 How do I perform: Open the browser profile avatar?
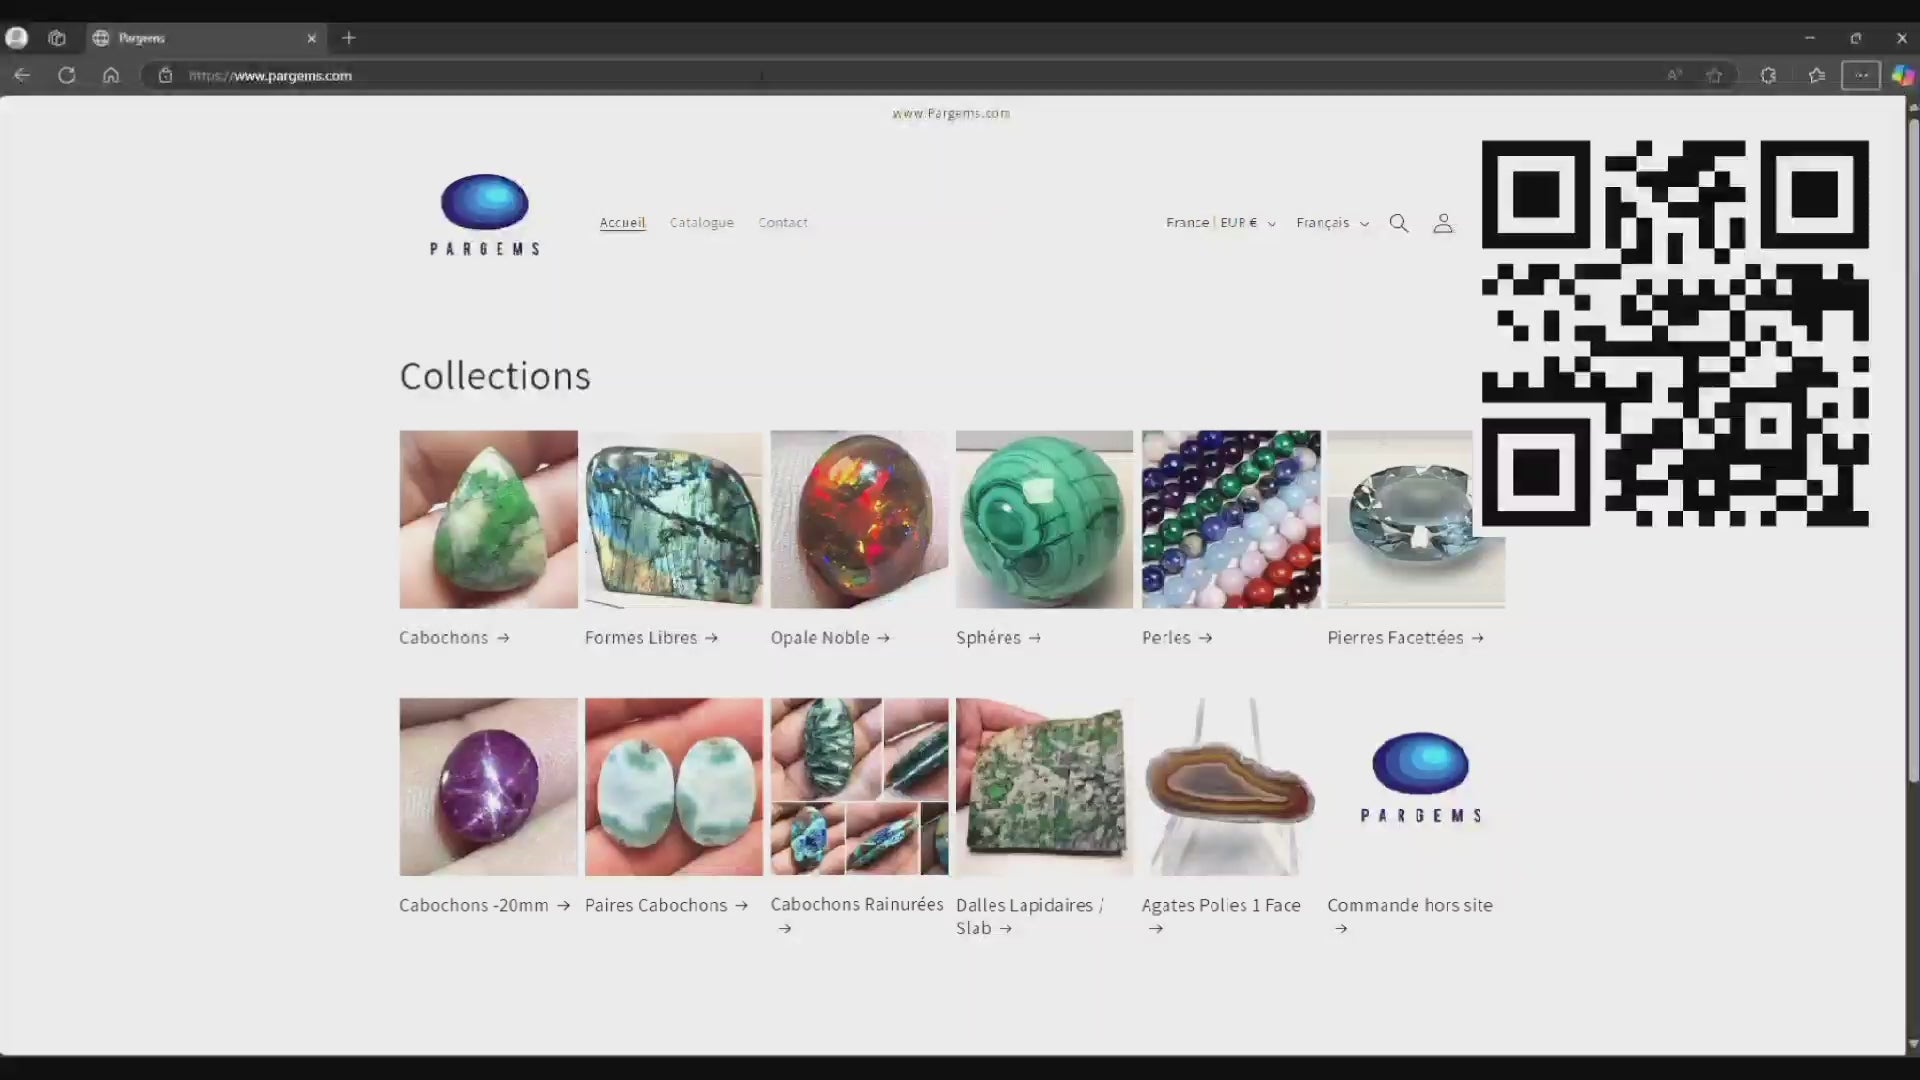click(x=17, y=38)
